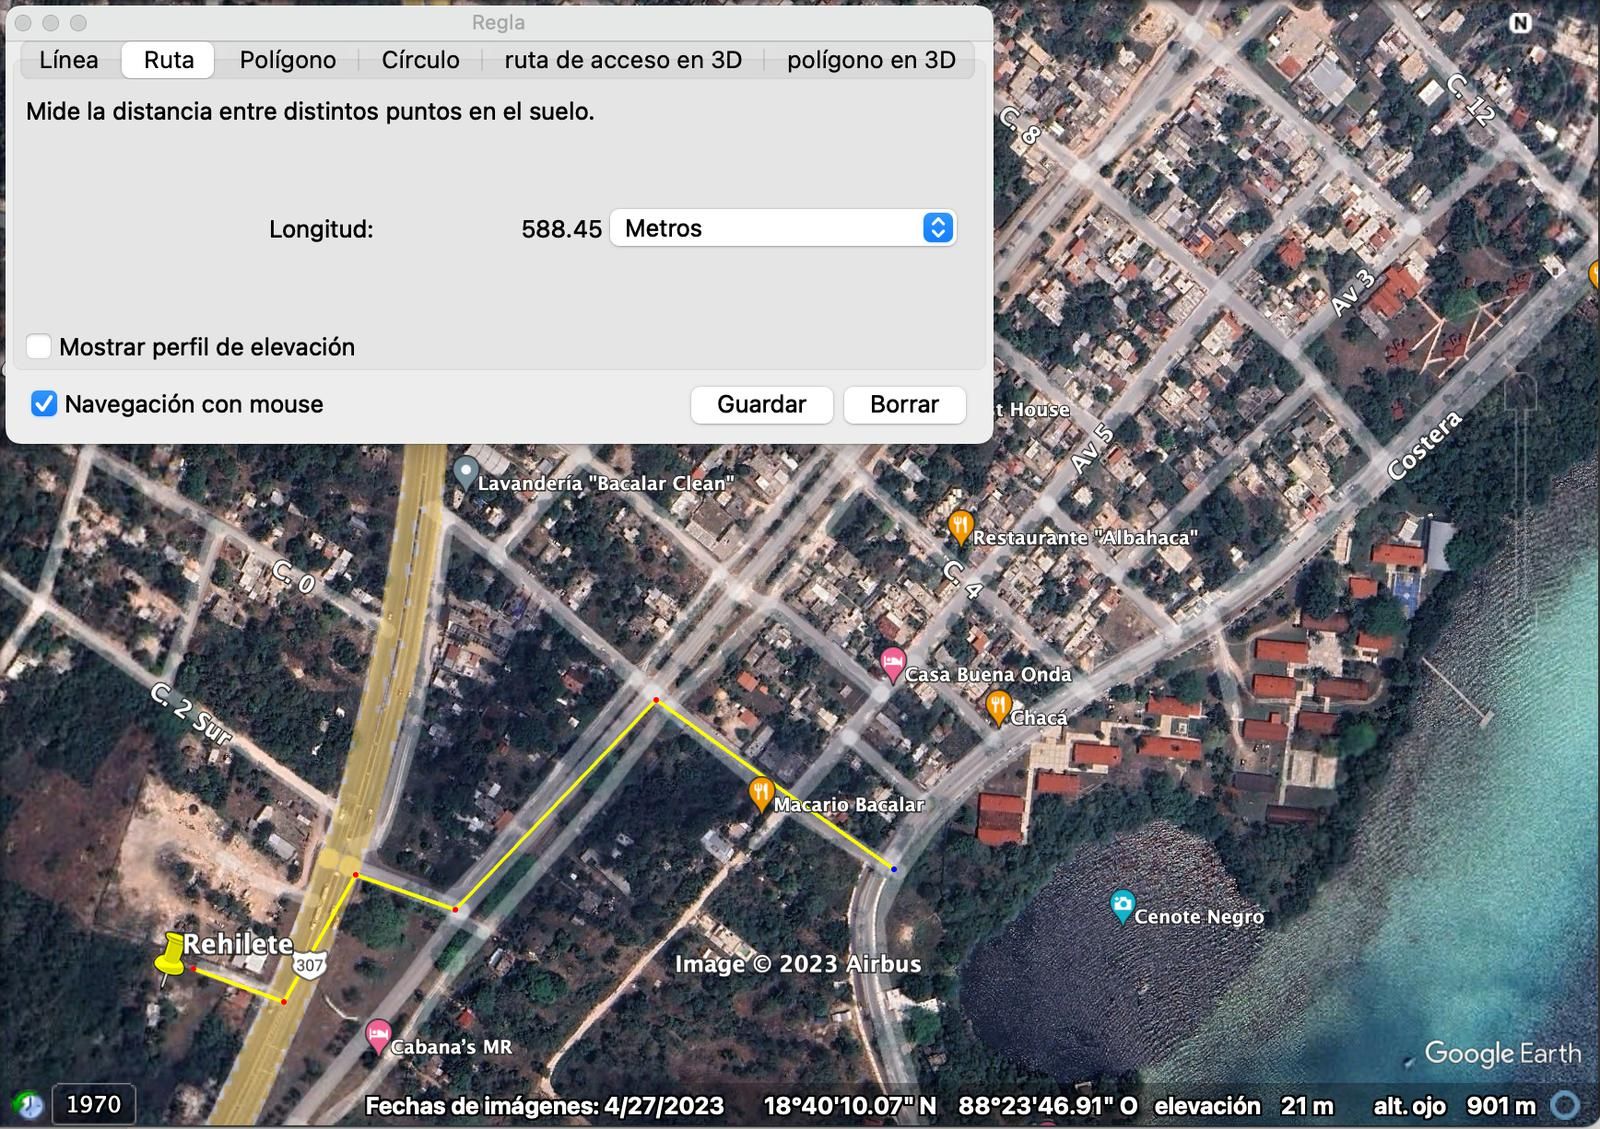Click the Cenote Negro camera icon
This screenshot has height=1129, width=1600.
tap(1122, 906)
